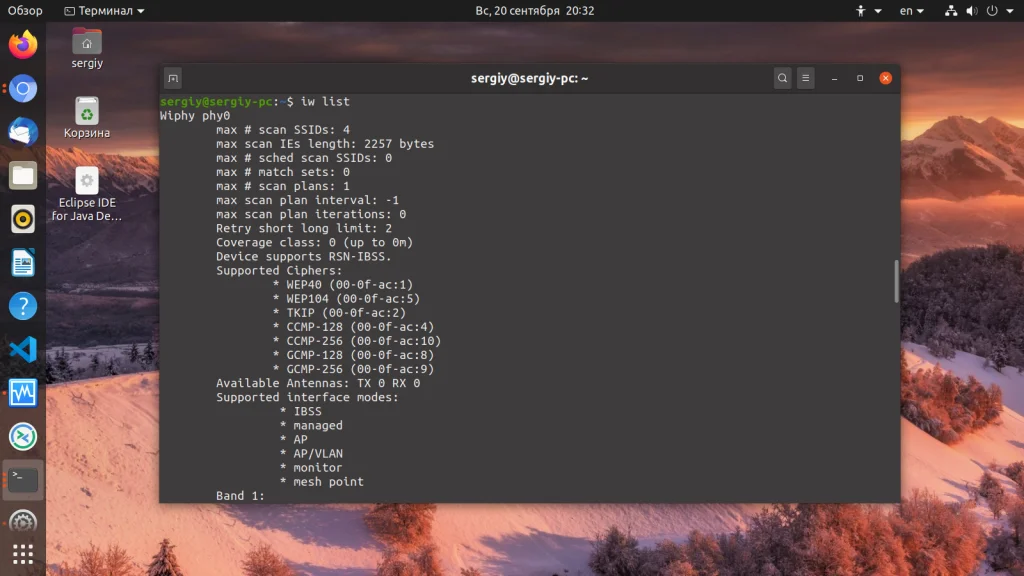Expand the en keyboard layout dropdown
Viewport: 1024px width, 576px height.
(x=912, y=10)
